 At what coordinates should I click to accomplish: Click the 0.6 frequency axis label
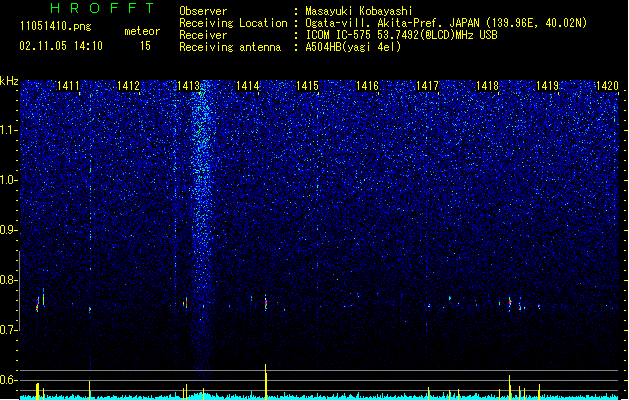point(9,380)
